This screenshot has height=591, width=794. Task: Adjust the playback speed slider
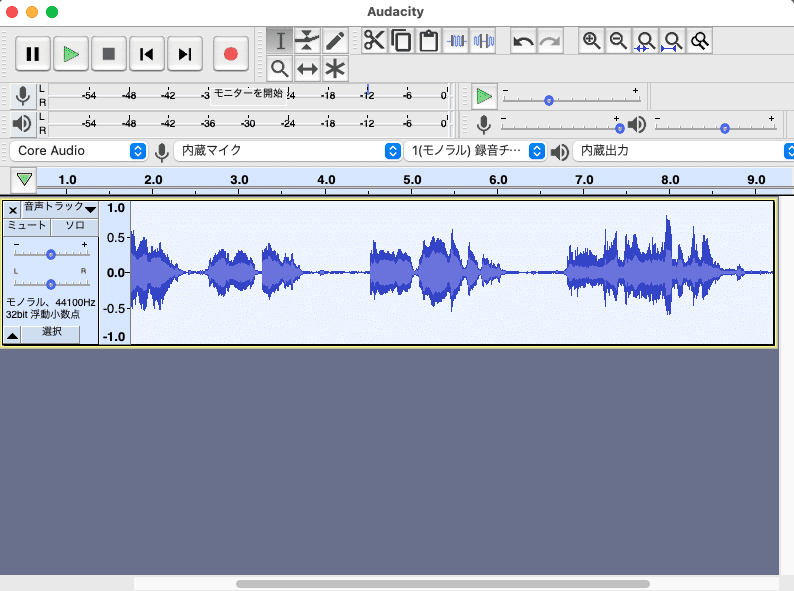pyautogui.click(x=549, y=100)
